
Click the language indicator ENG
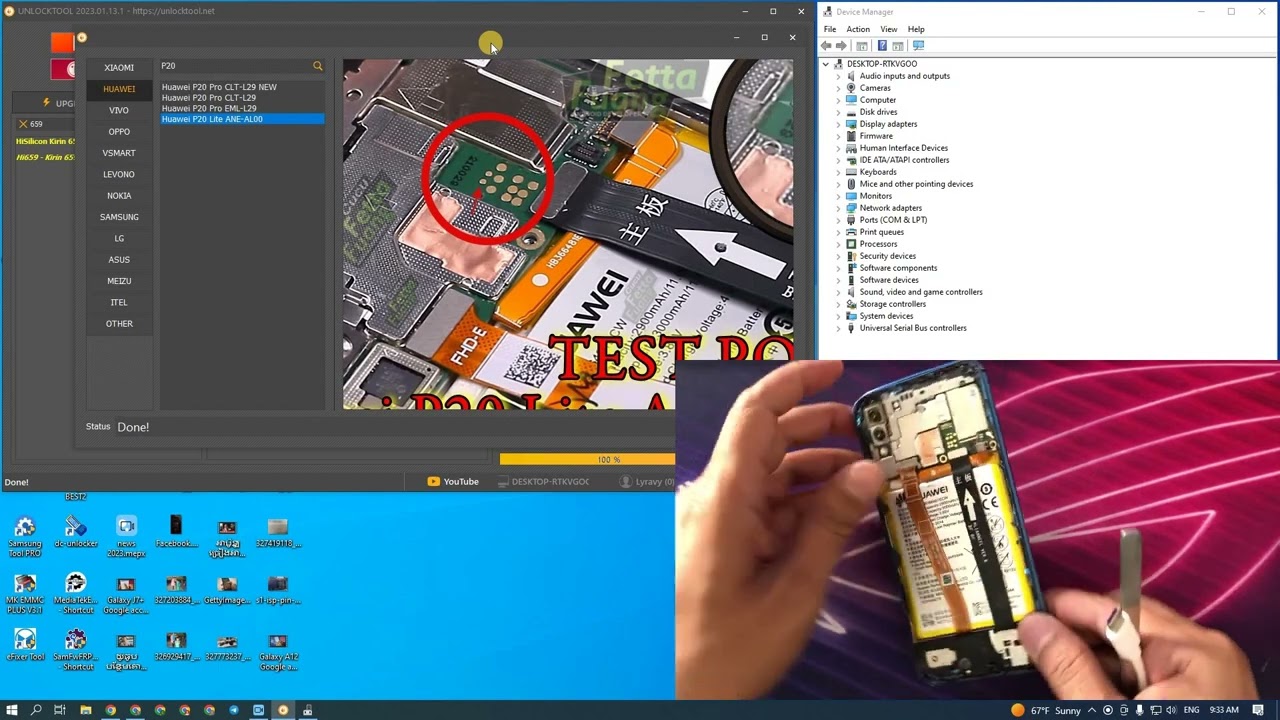point(1191,710)
